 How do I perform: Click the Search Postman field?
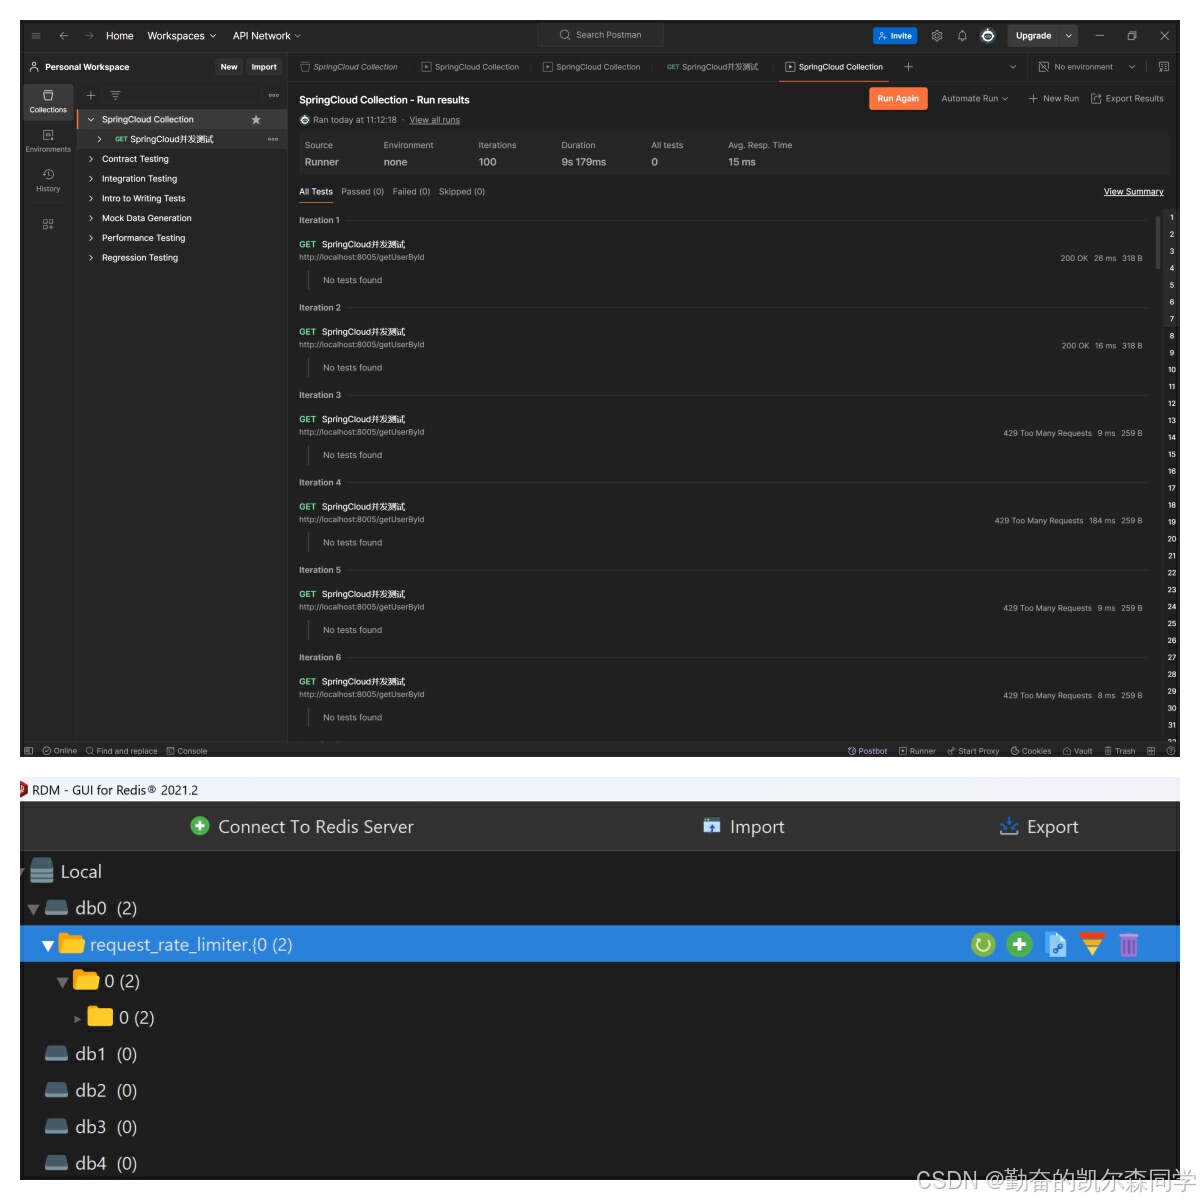pyautogui.click(x=600, y=35)
